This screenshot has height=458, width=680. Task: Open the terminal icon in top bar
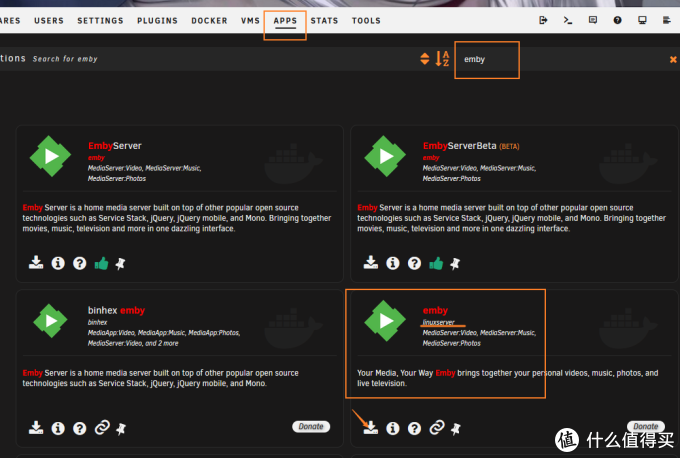click(568, 20)
